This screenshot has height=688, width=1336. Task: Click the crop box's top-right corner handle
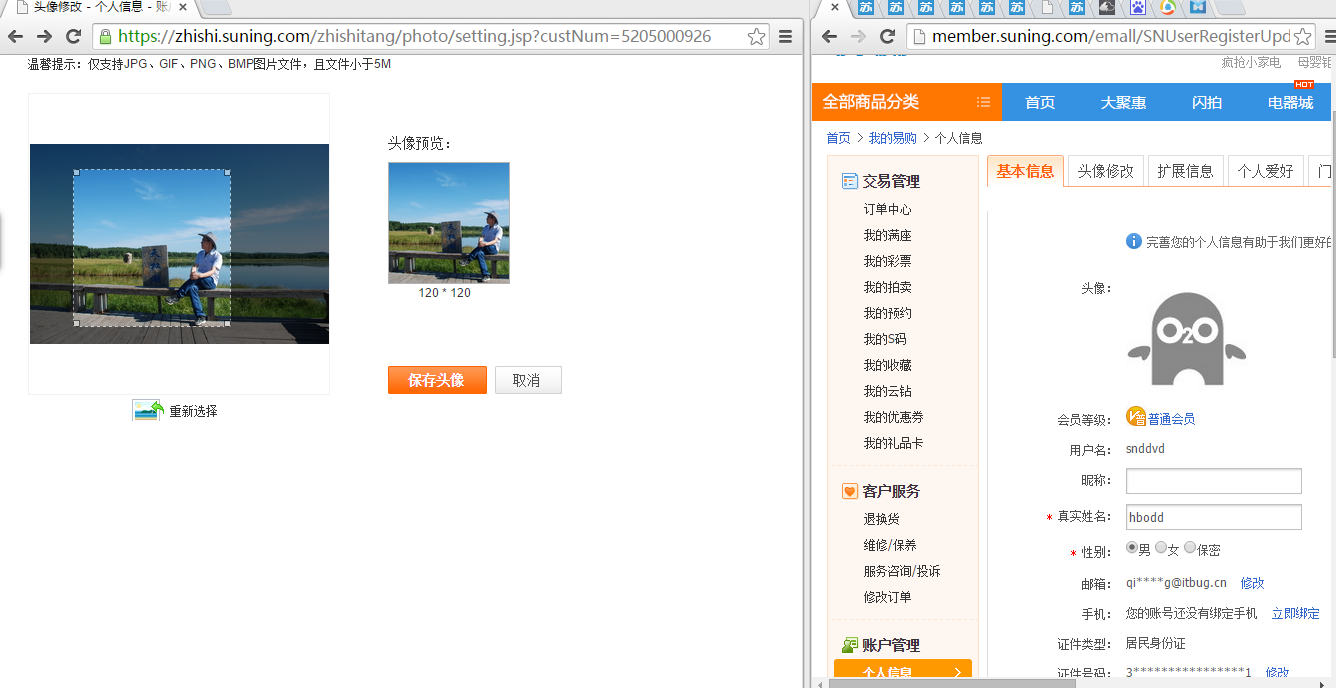click(229, 172)
